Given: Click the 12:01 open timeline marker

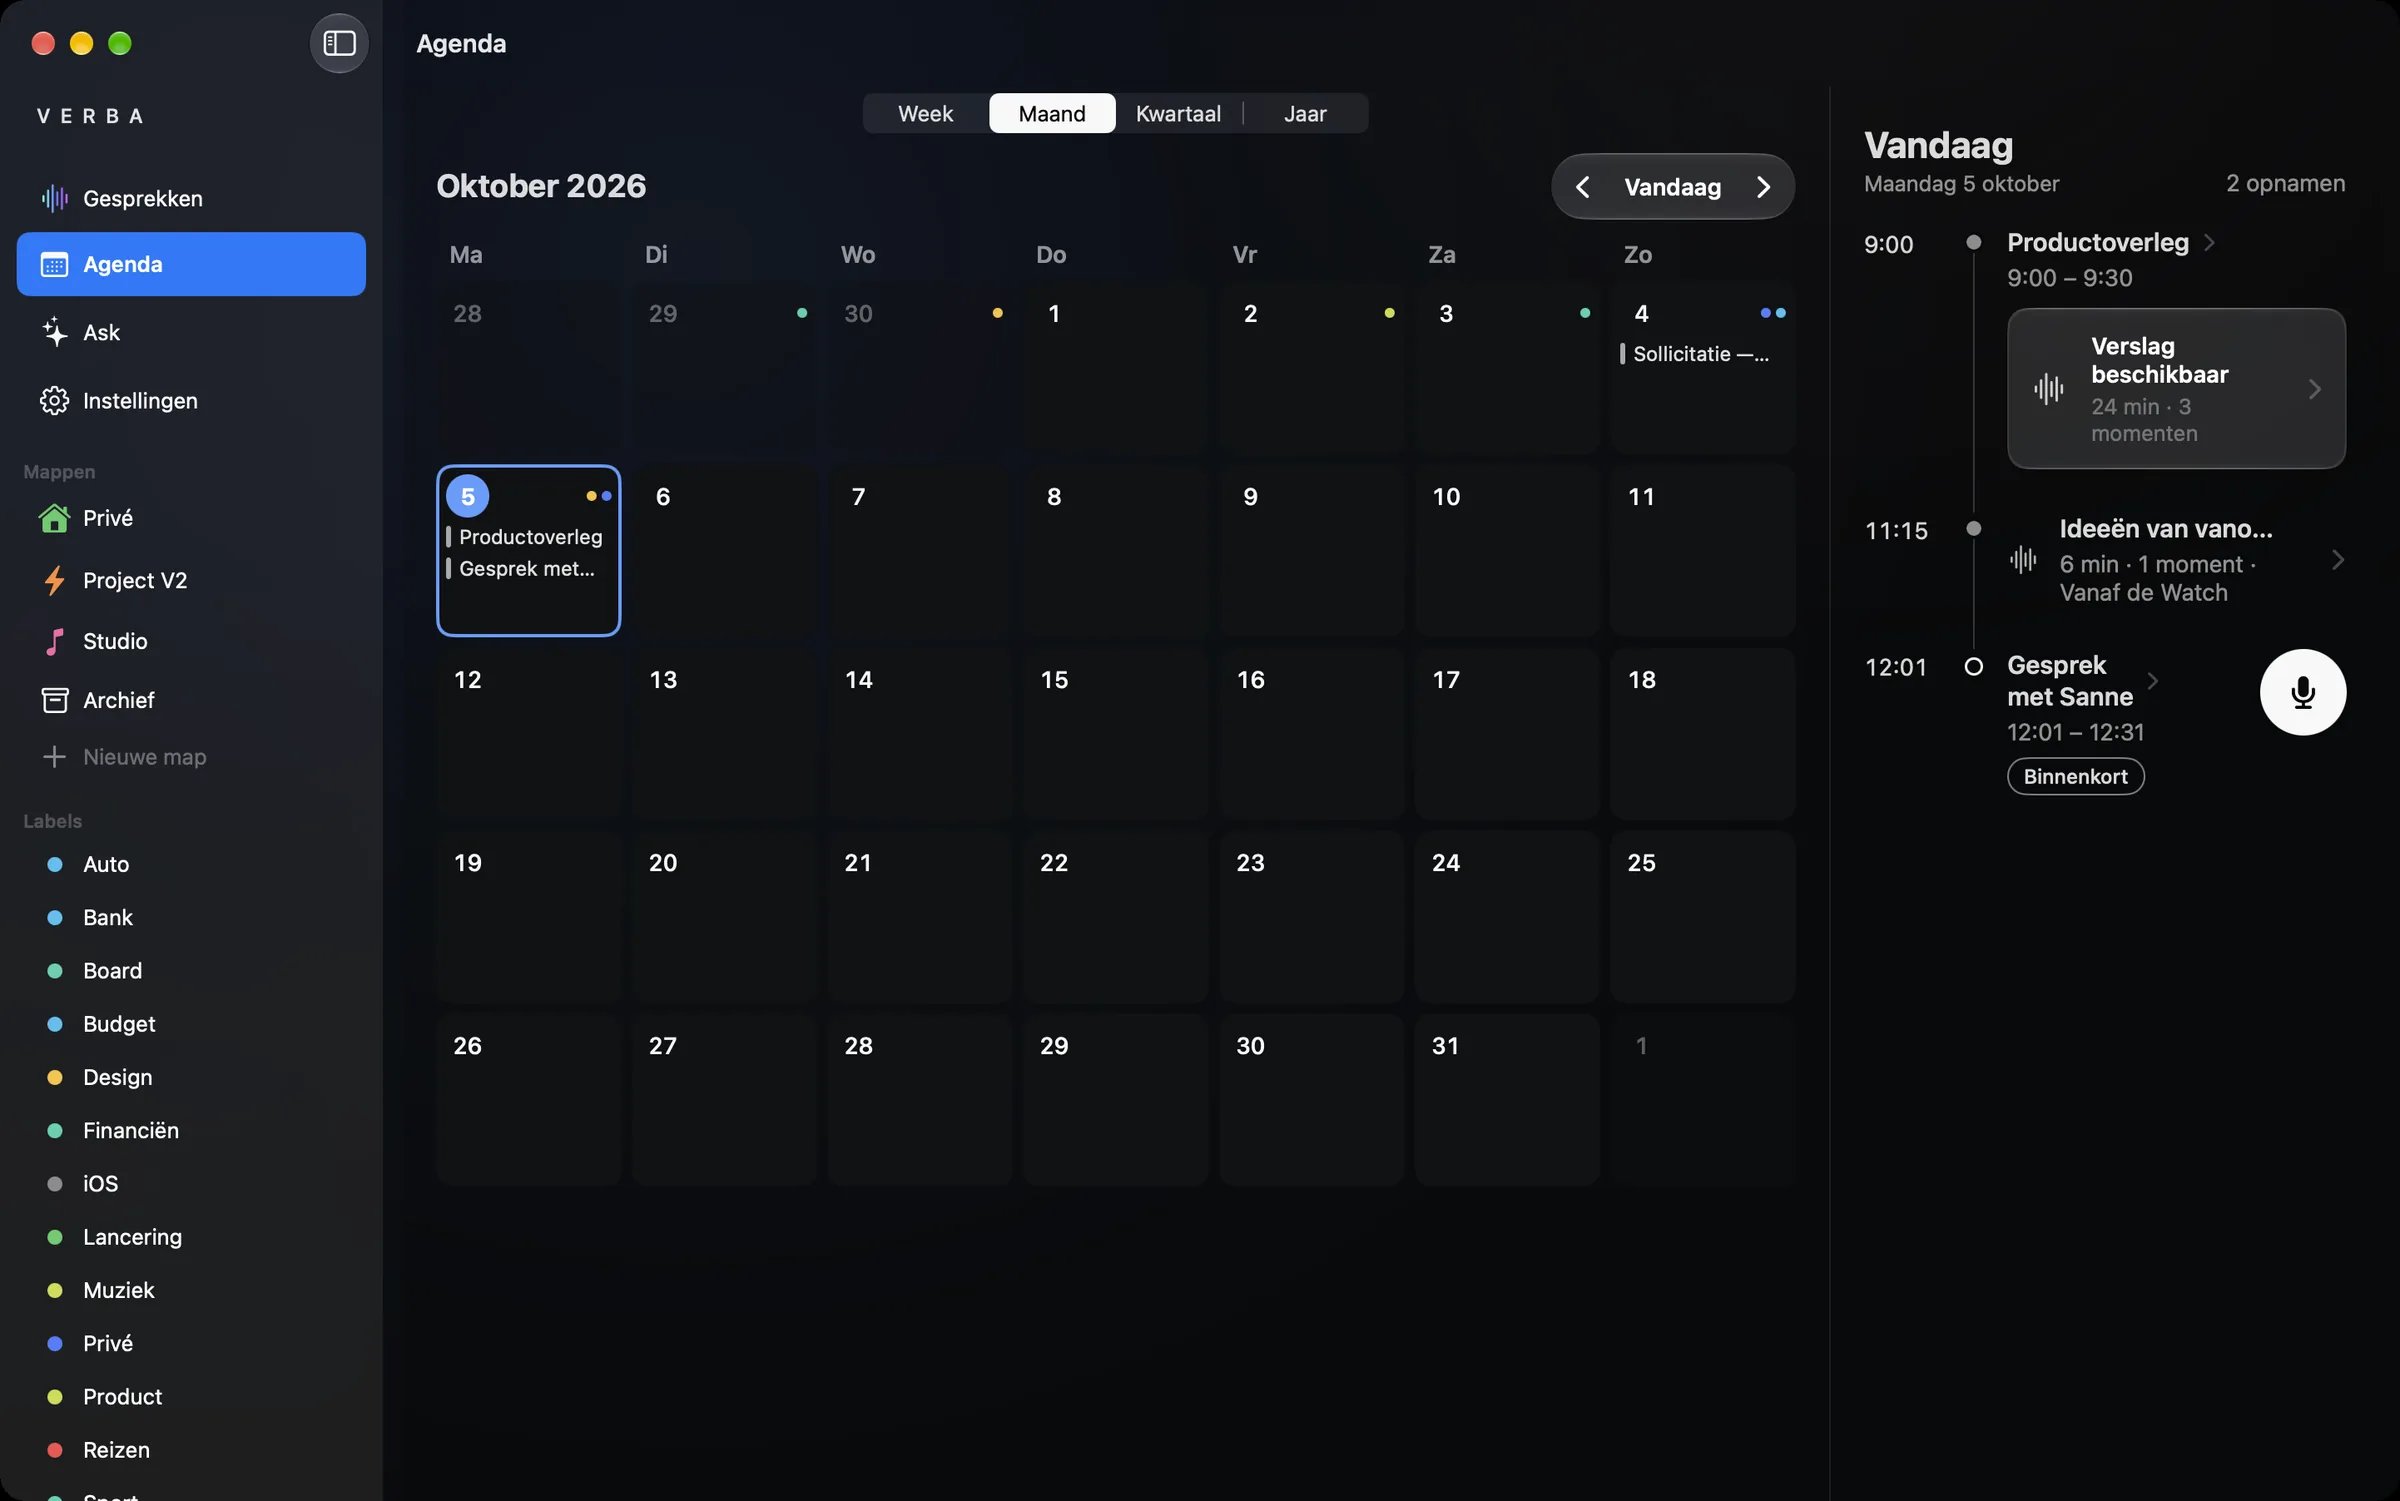Looking at the screenshot, I should pyautogui.click(x=1973, y=666).
